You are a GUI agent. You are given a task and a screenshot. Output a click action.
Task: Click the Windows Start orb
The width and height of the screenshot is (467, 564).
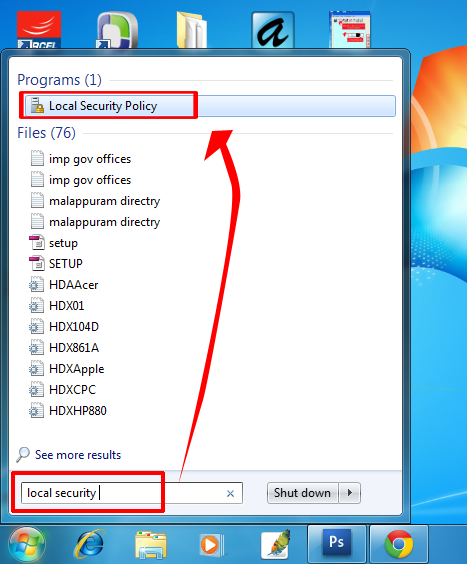pos(27,545)
